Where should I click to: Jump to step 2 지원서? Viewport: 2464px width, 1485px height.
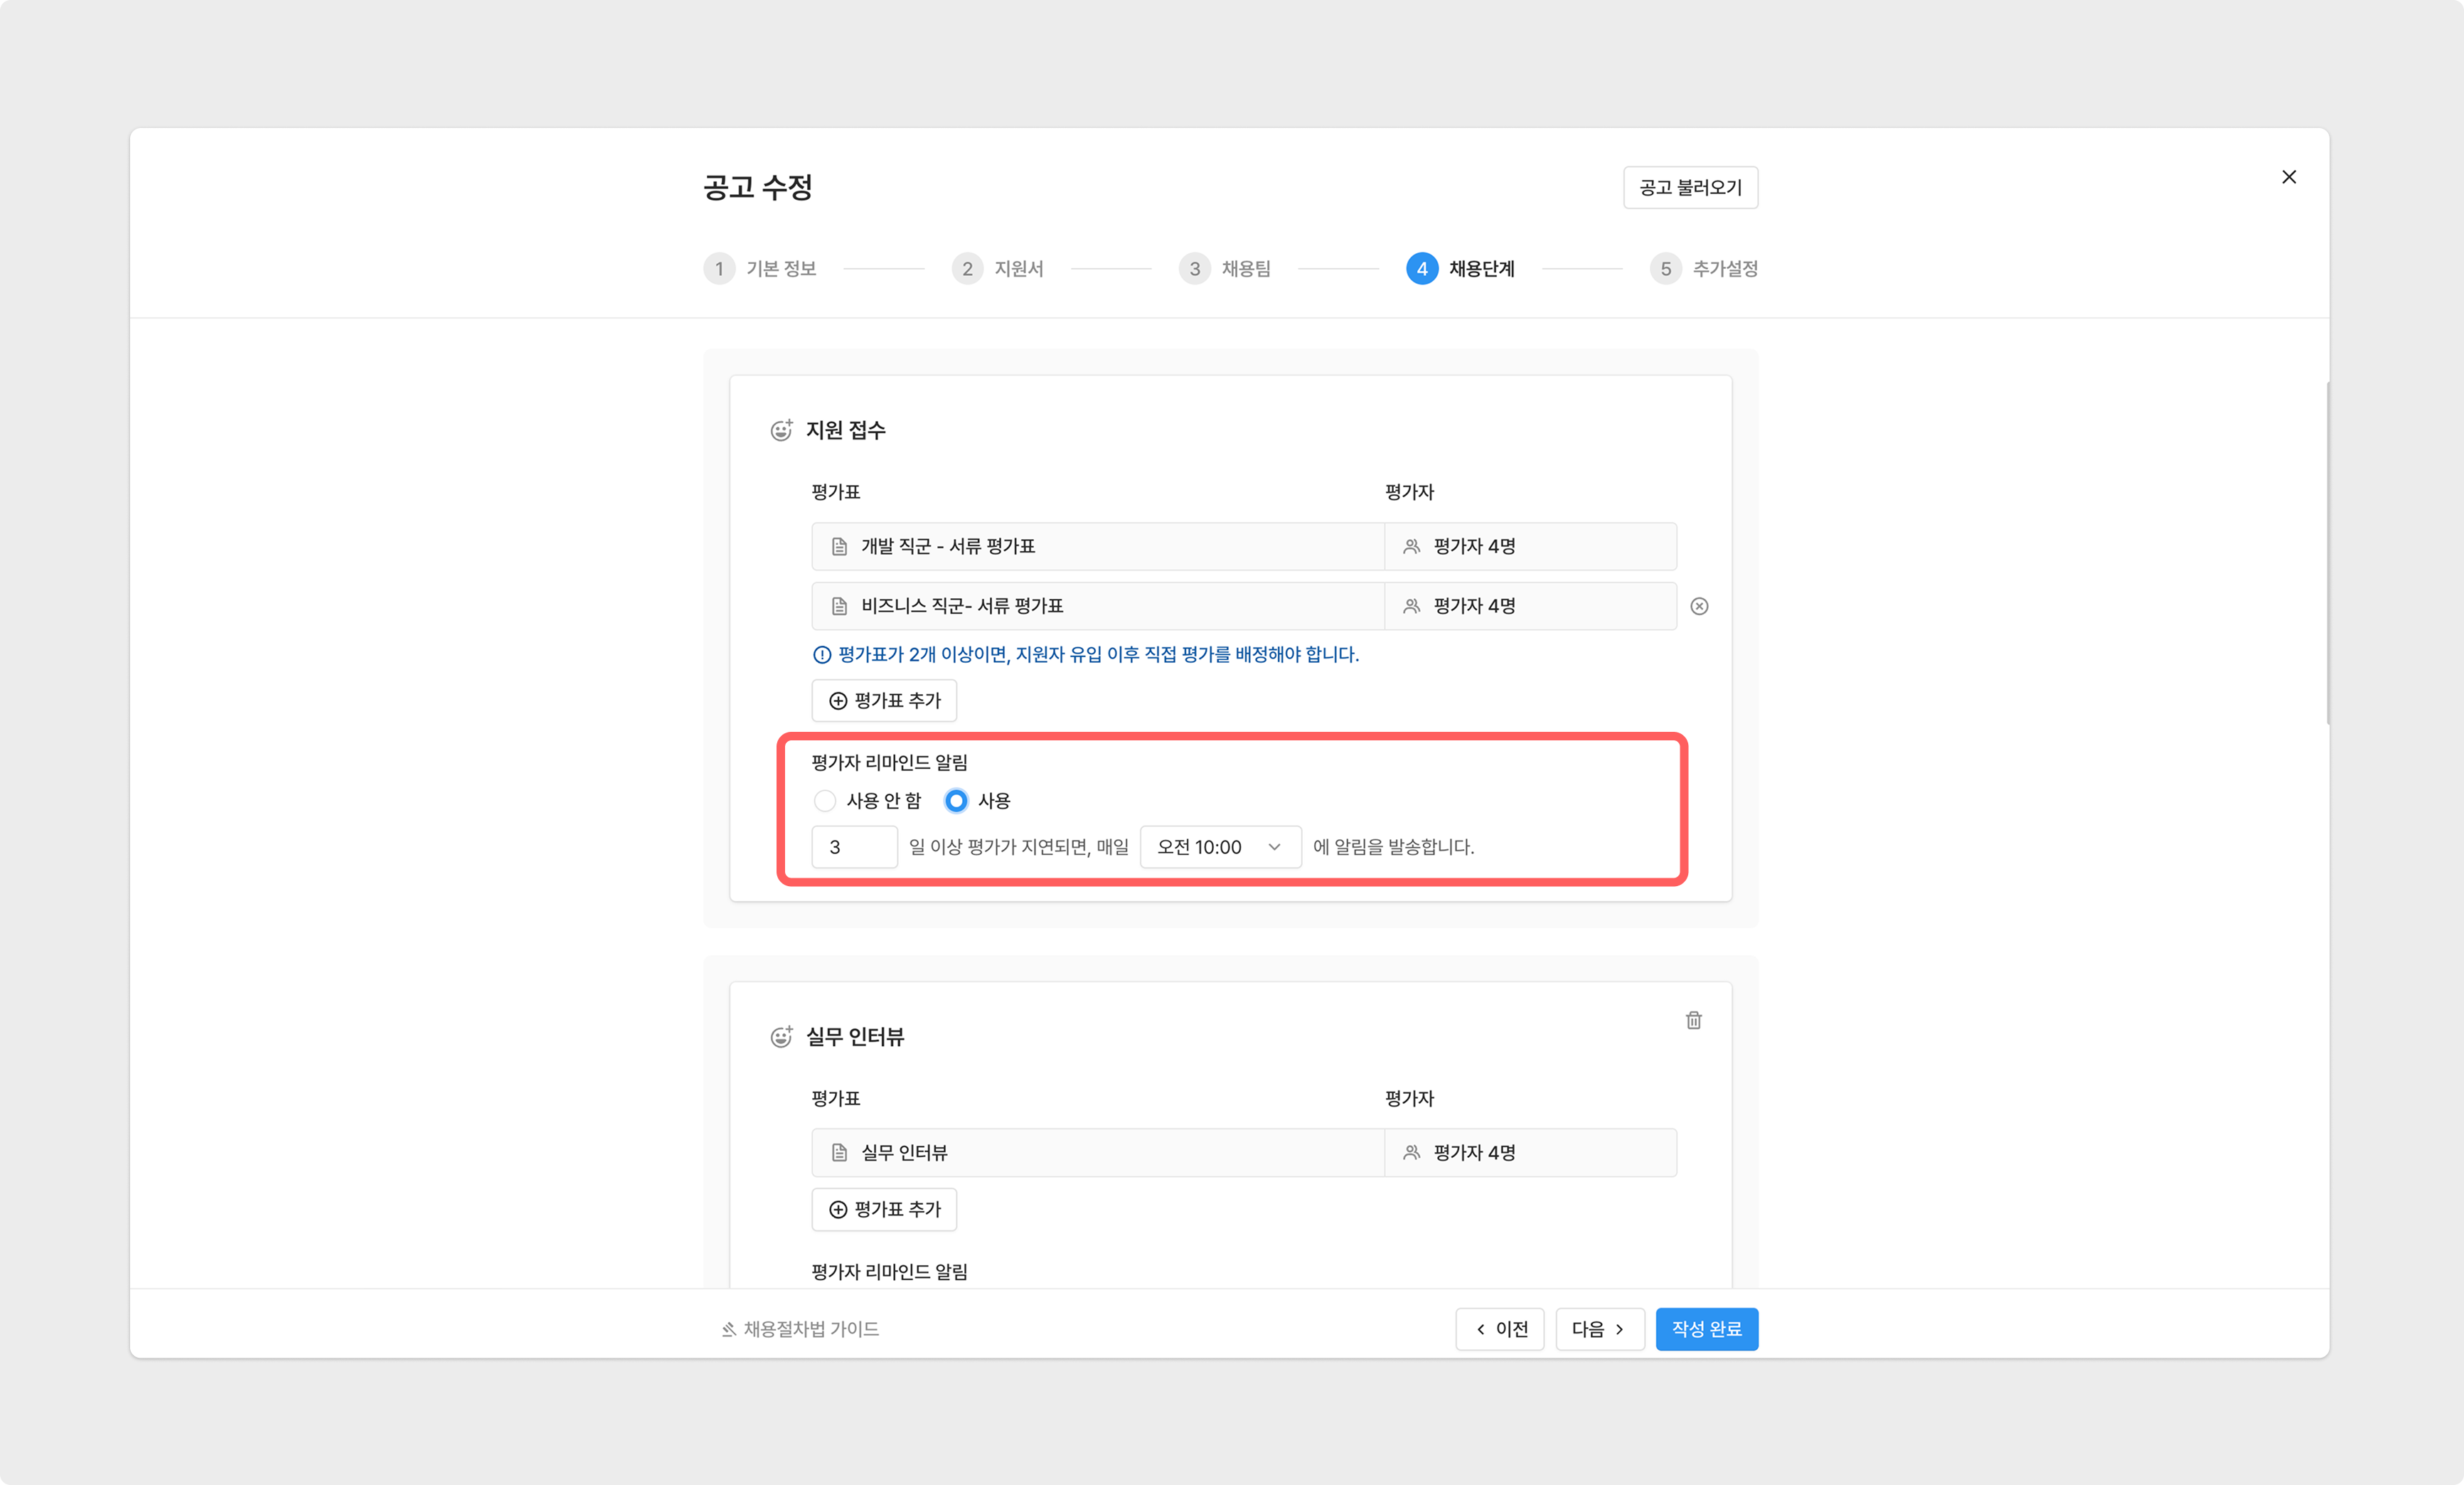click(998, 269)
